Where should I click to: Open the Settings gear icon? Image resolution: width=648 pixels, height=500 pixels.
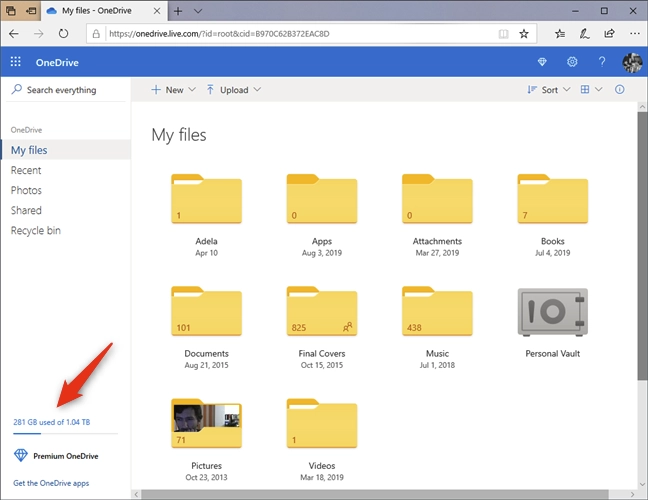click(572, 62)
